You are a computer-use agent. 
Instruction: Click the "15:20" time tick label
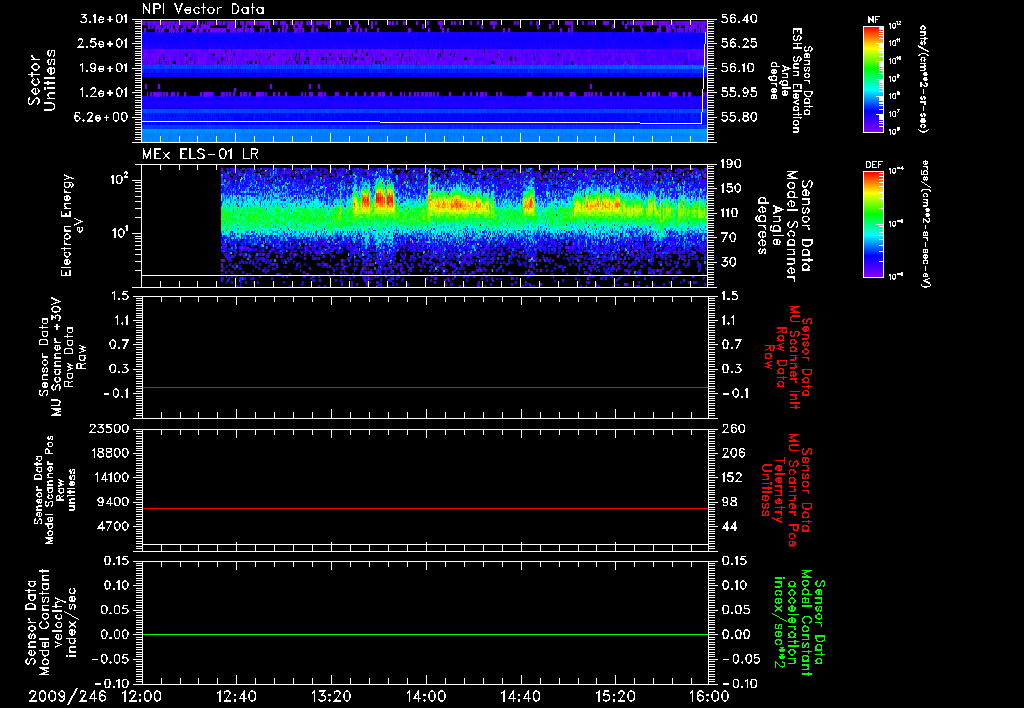pyautogui.click(x=615, y=696)
